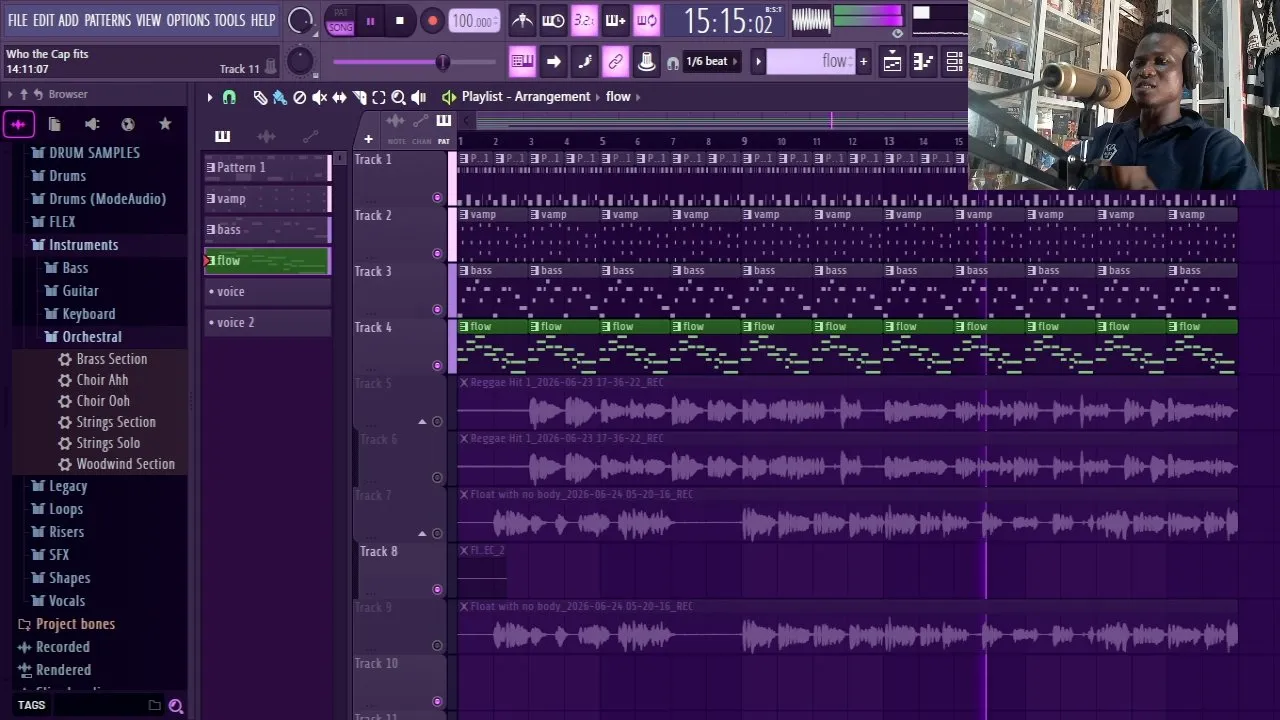Select the Playback scrub tool
The height and width of the screenshot is (720, 1280).
(x=419, y=97)
